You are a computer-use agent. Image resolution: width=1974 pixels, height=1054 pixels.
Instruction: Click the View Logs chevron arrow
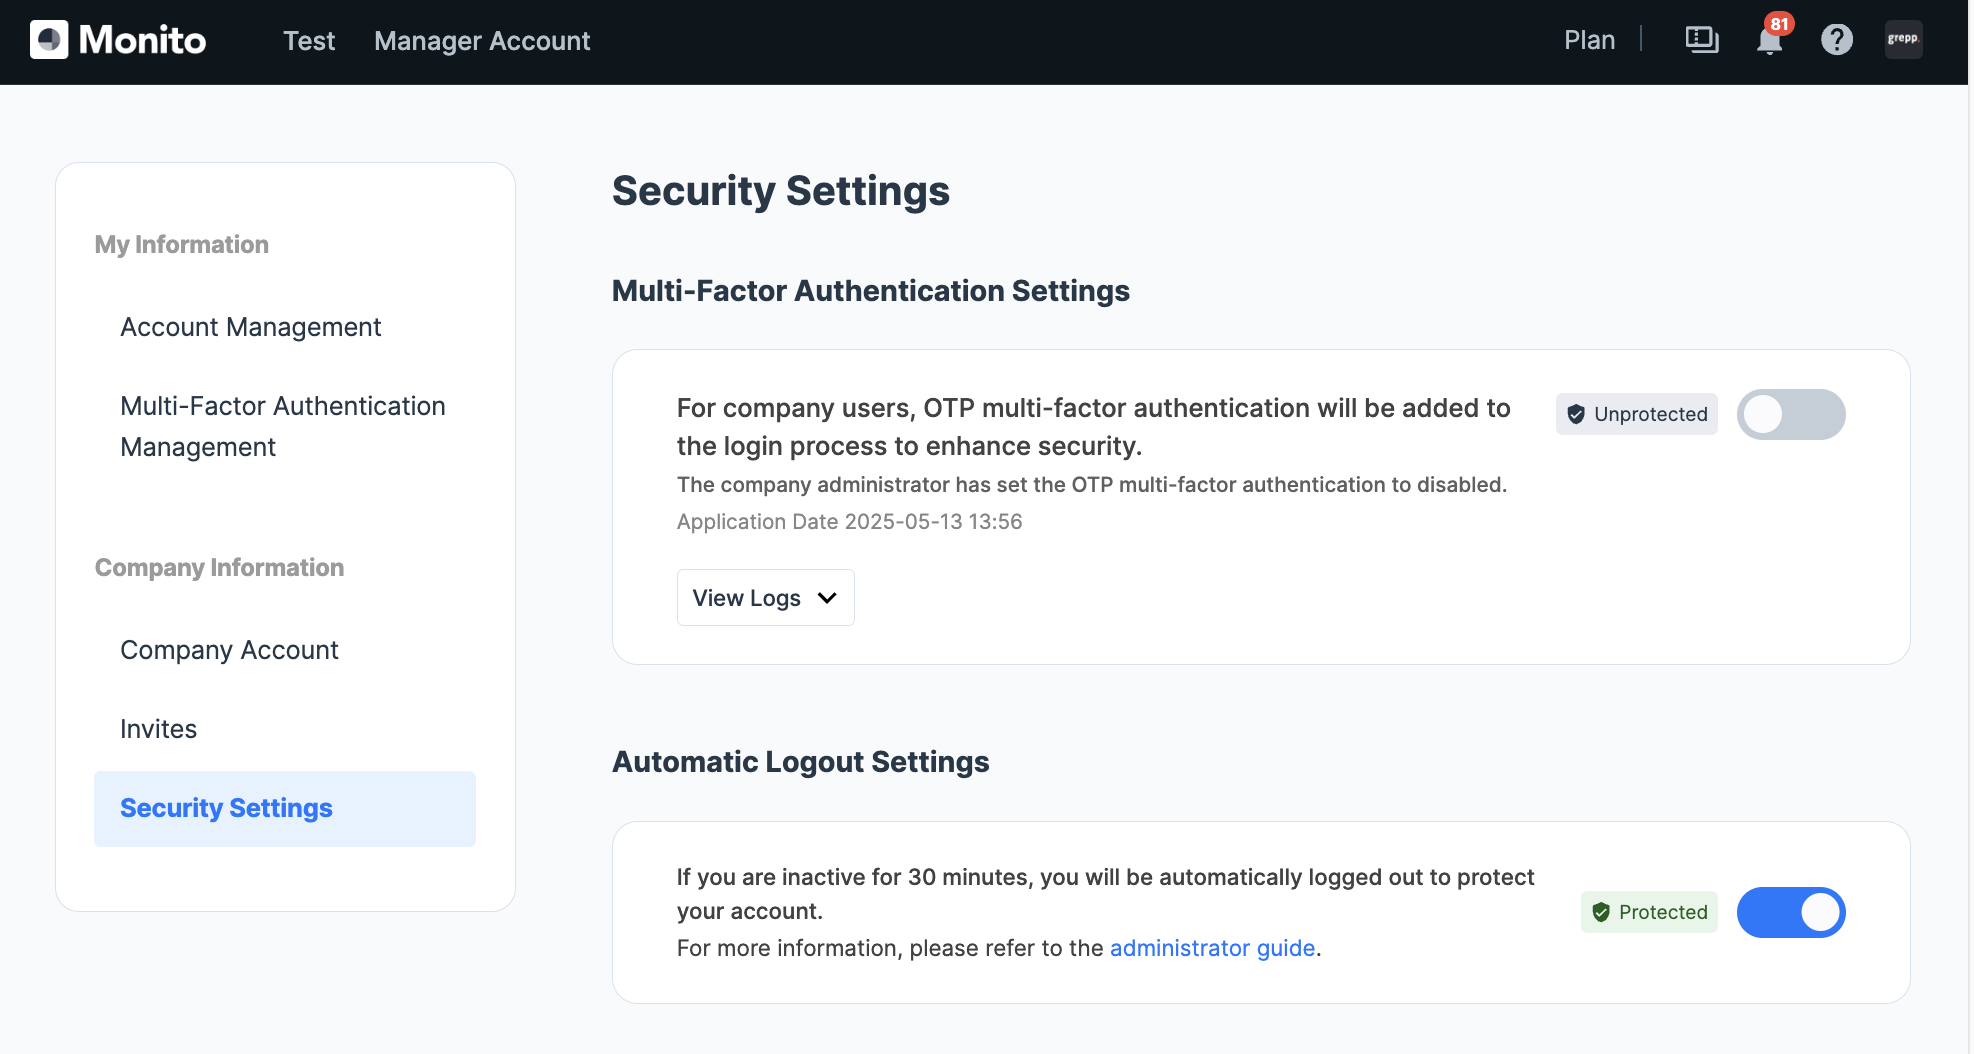coord(827,598)
